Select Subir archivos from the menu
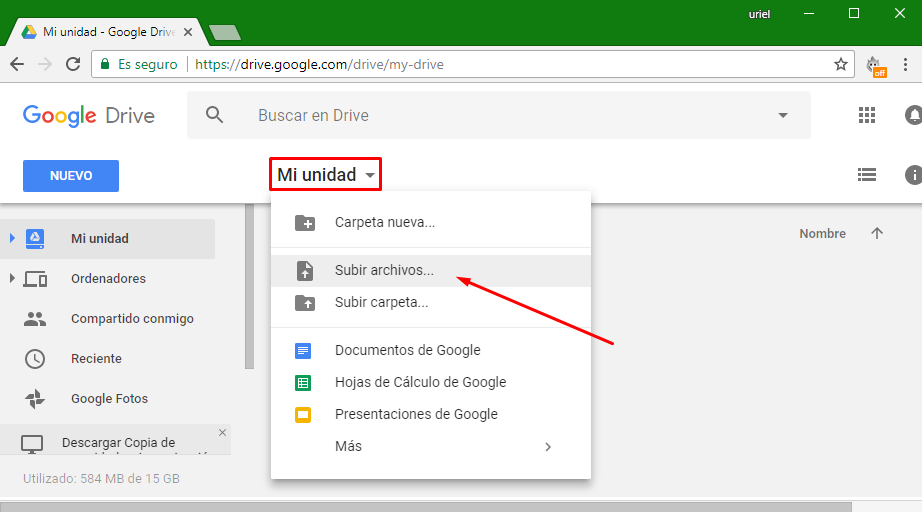 coord(431,270)
